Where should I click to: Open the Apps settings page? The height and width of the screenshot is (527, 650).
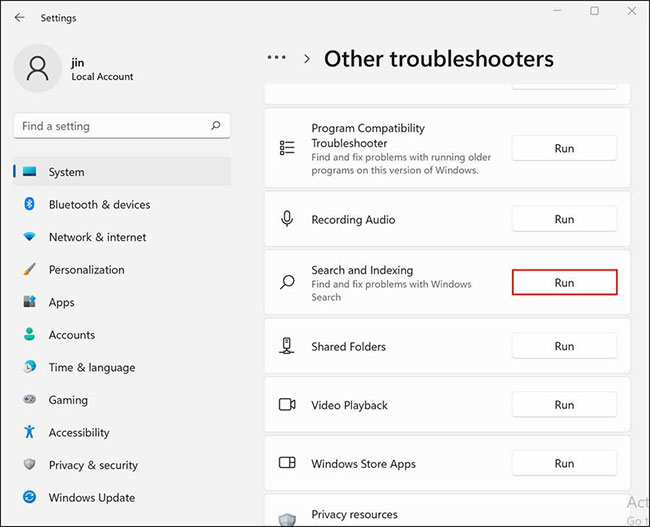[122, 302]
